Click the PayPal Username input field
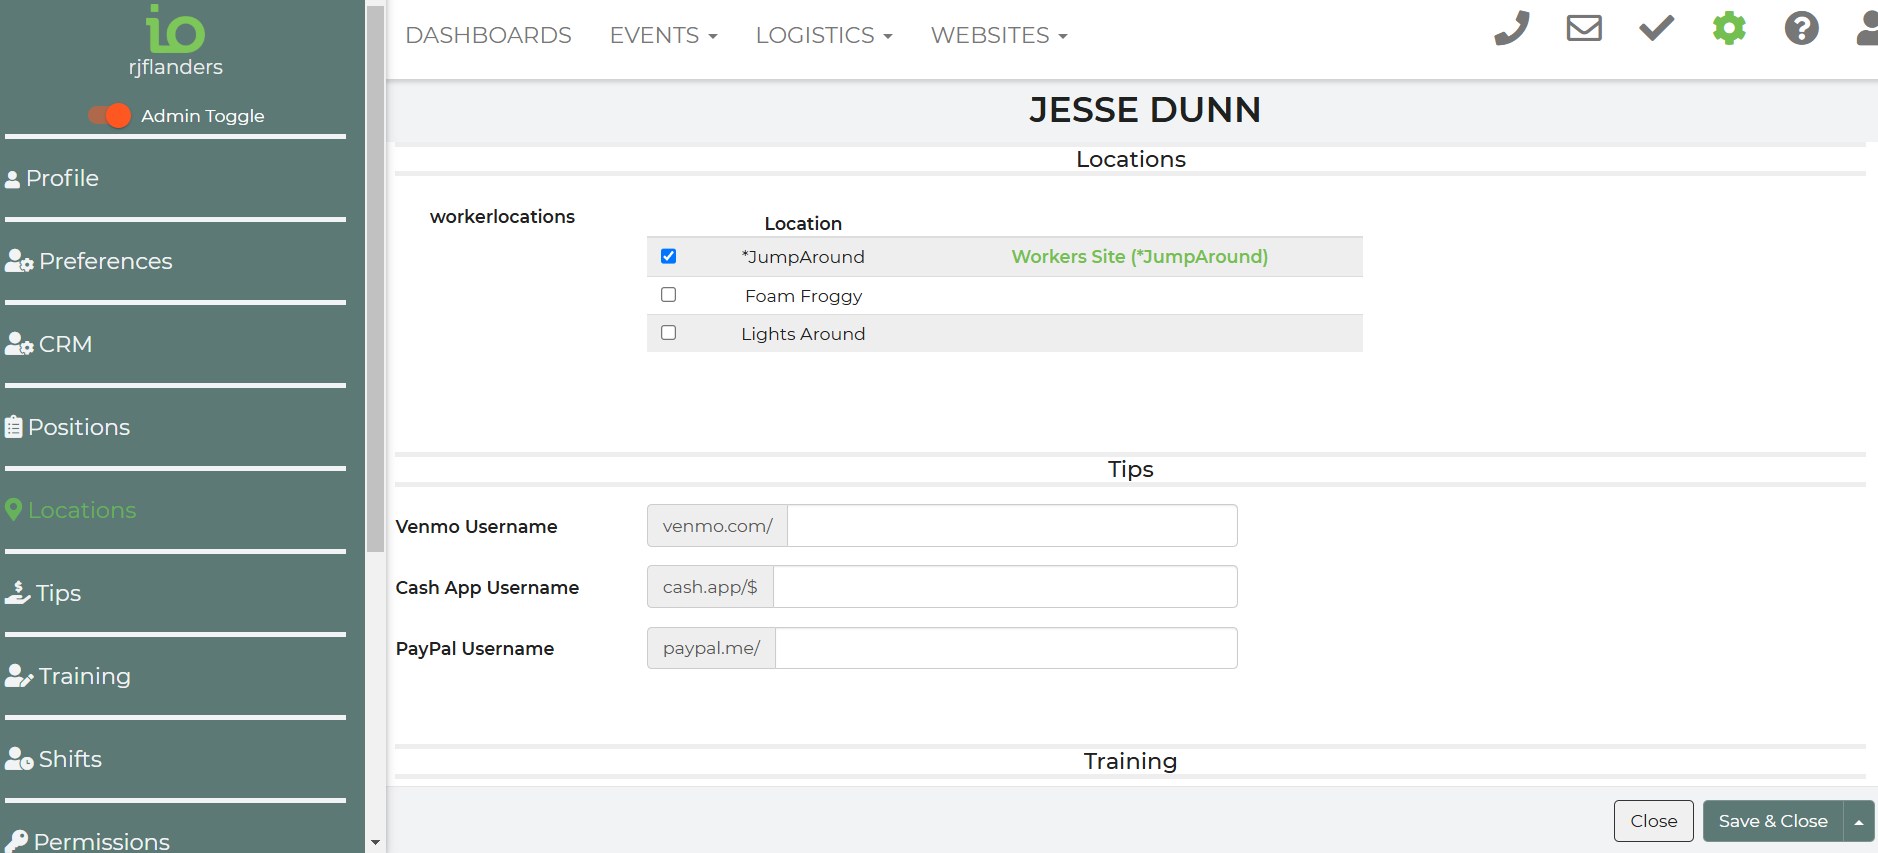The image size is (1878, 853). click(1006, 648)
